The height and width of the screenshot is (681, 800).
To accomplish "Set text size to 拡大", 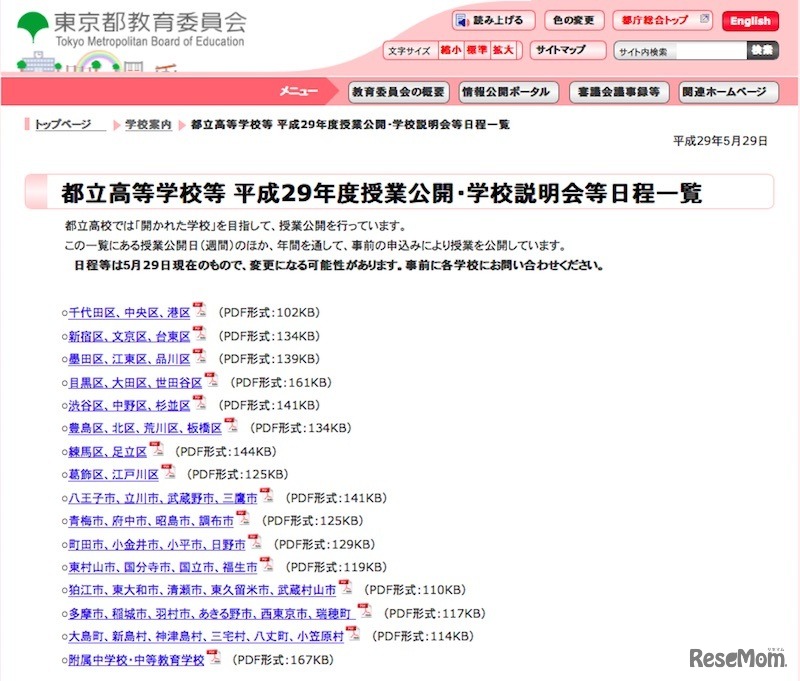I will (504, 51).
